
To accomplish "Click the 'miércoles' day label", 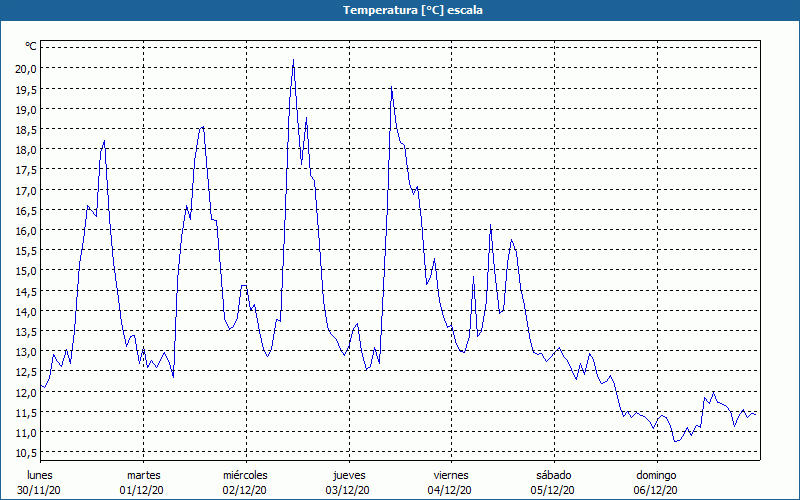I will [x=245, y=475].
